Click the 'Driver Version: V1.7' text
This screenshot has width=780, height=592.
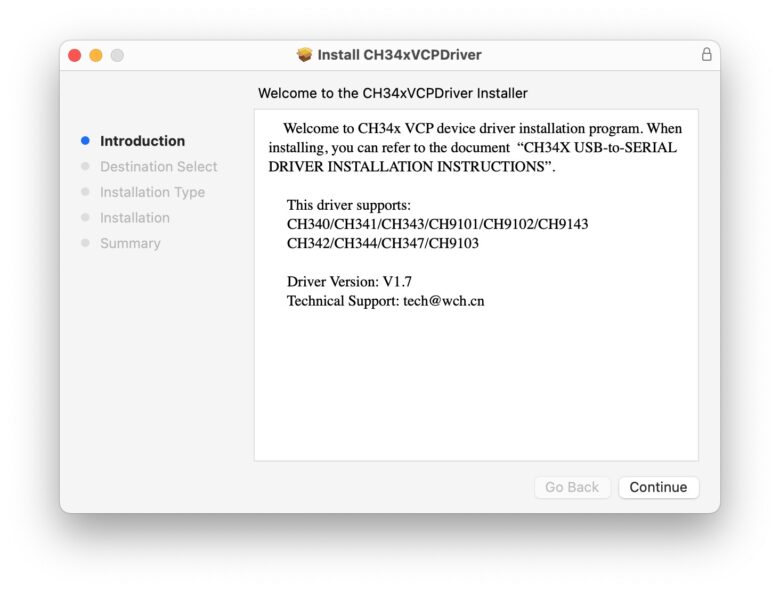(x=349, y=282)
